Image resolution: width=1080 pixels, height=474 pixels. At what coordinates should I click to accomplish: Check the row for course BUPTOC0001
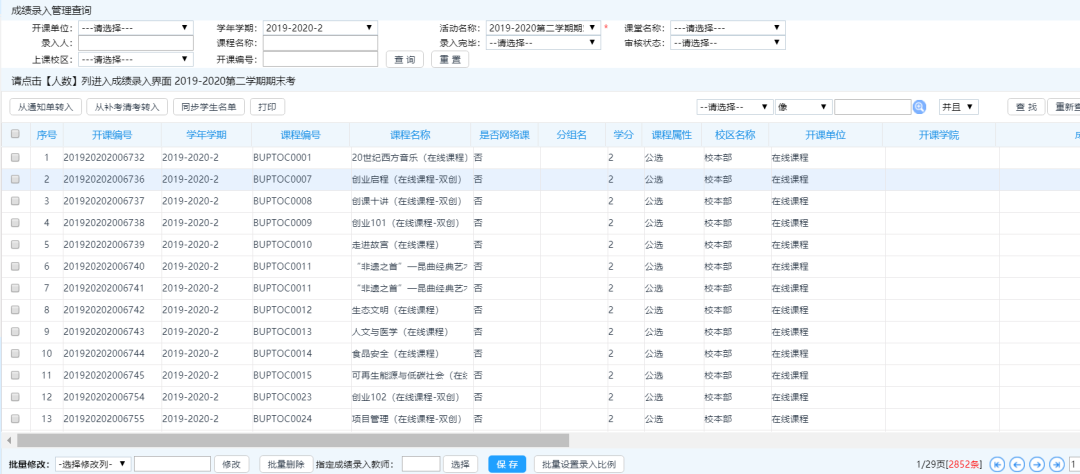coord(15,158)
